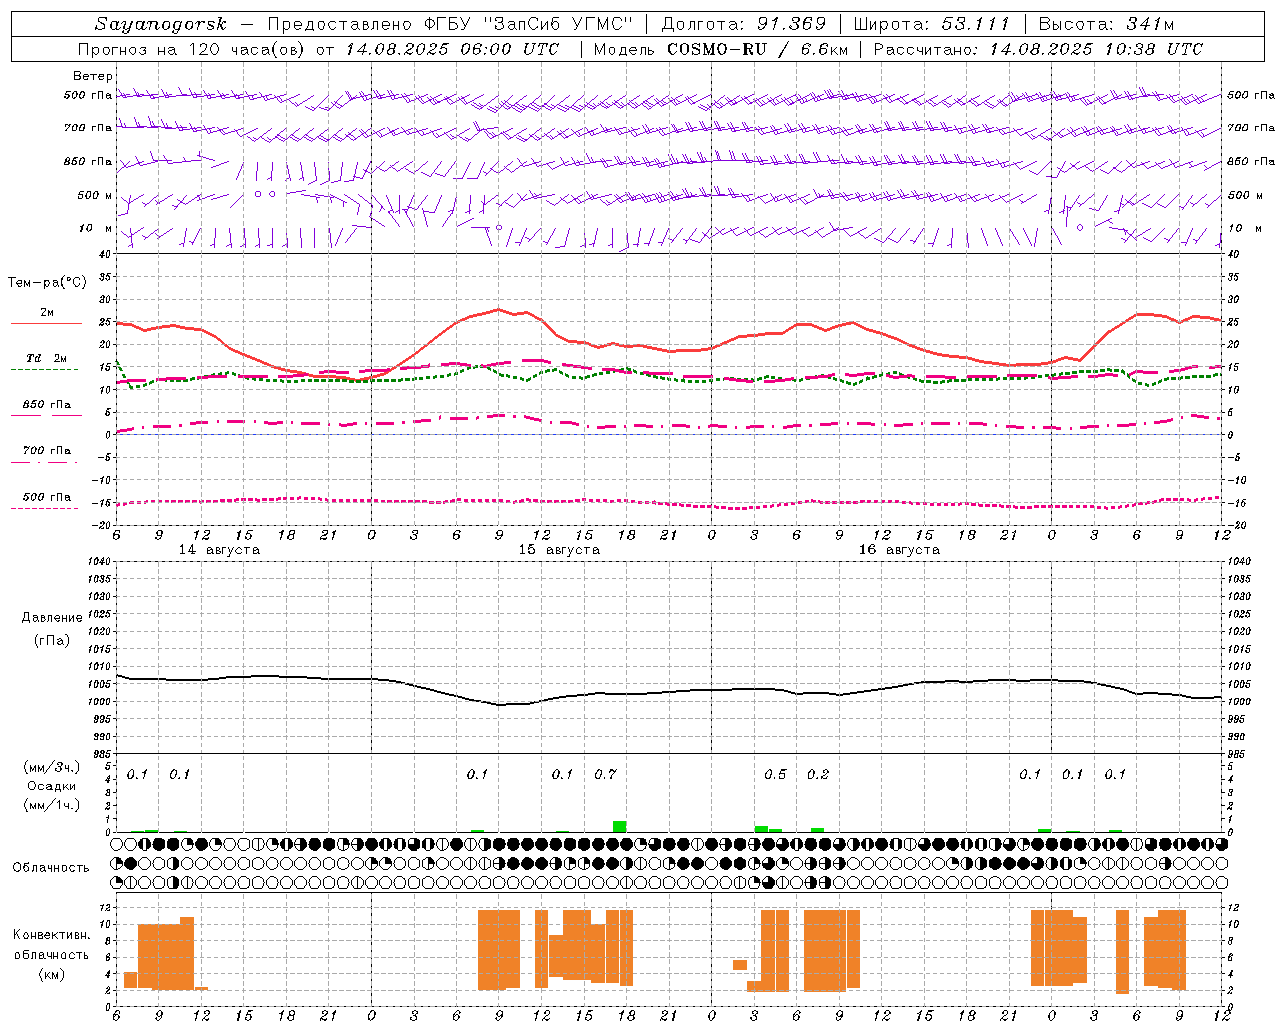The width and height of the screenshot is (1280, 1024).
Task: Select the '16 августа' date label
Action: 899,550
